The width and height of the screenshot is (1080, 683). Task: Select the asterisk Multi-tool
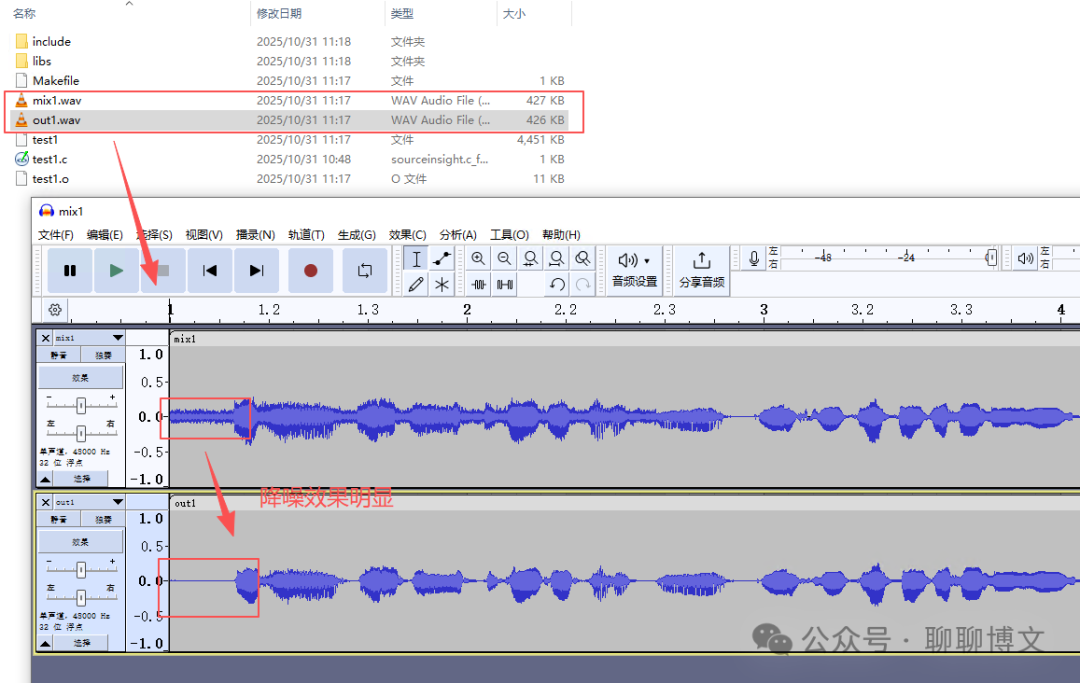pos(442,284)
